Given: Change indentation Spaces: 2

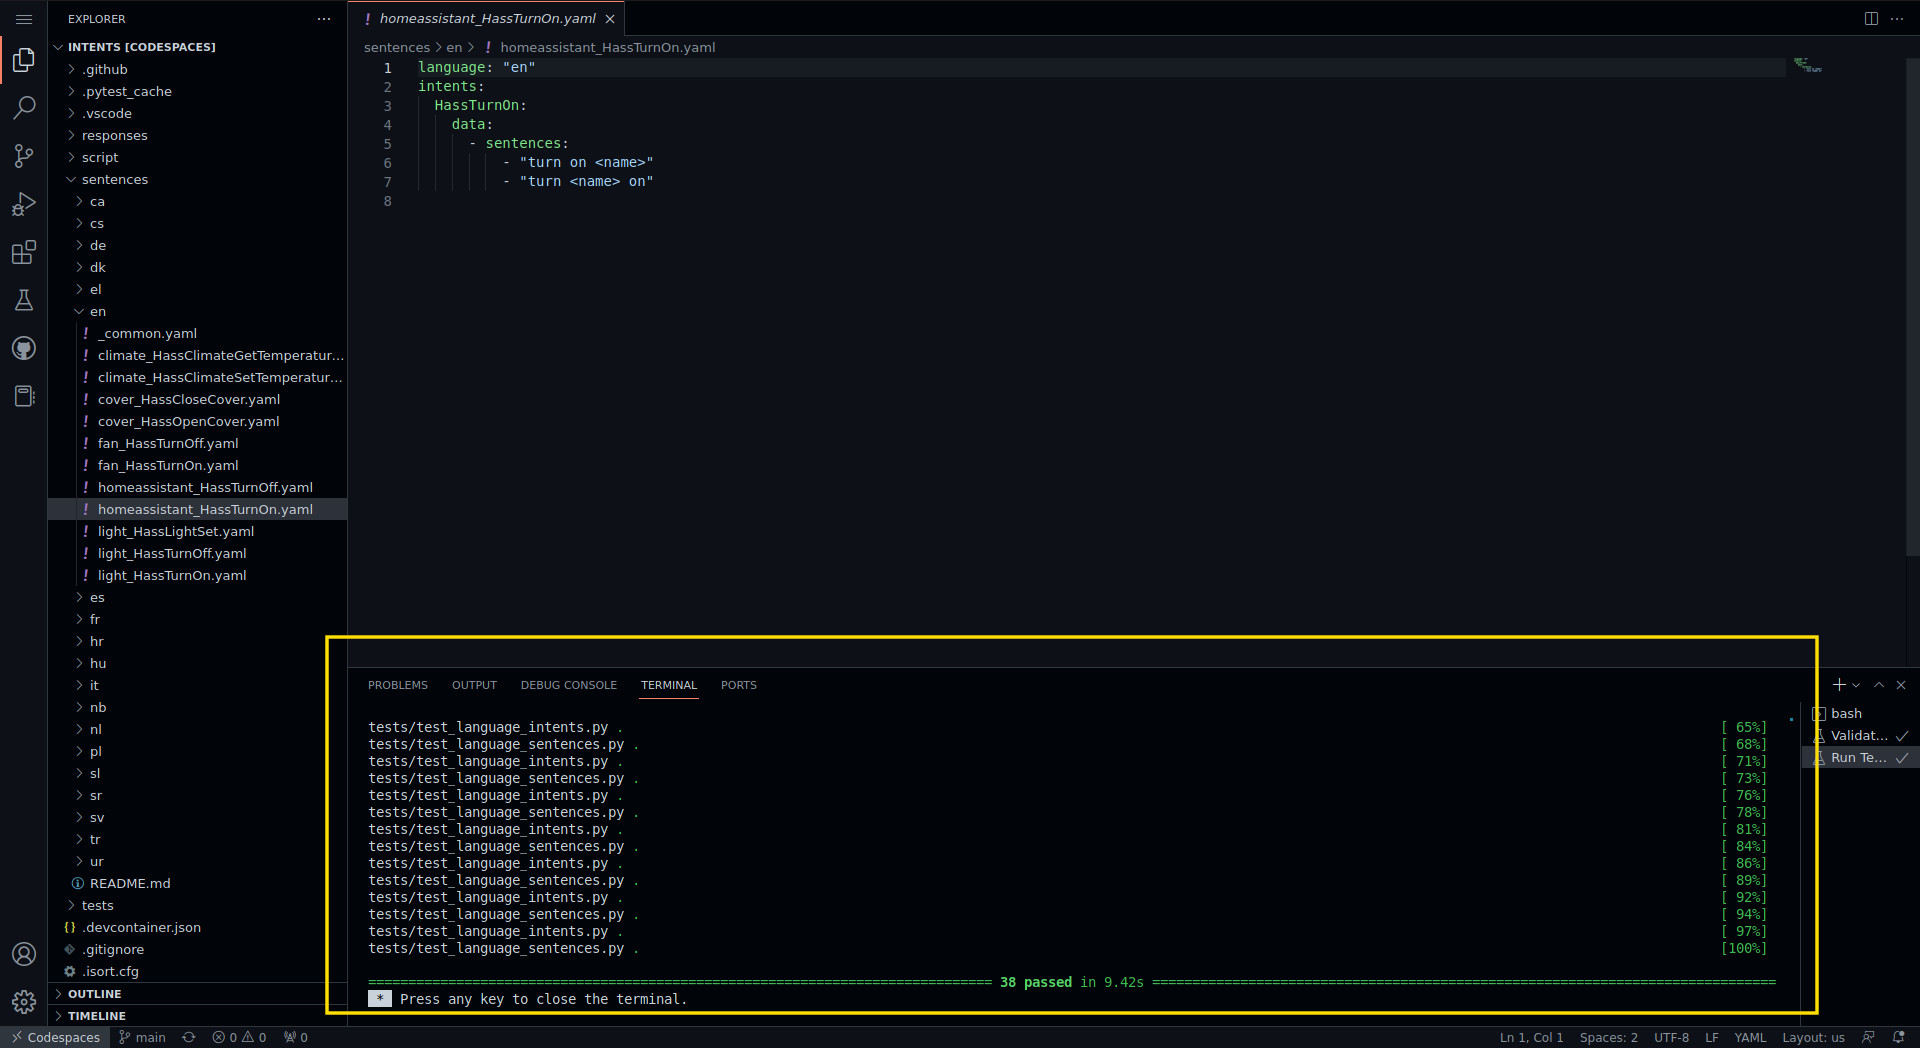Looking at the screenshot, I should (x=1608, y=1037).
